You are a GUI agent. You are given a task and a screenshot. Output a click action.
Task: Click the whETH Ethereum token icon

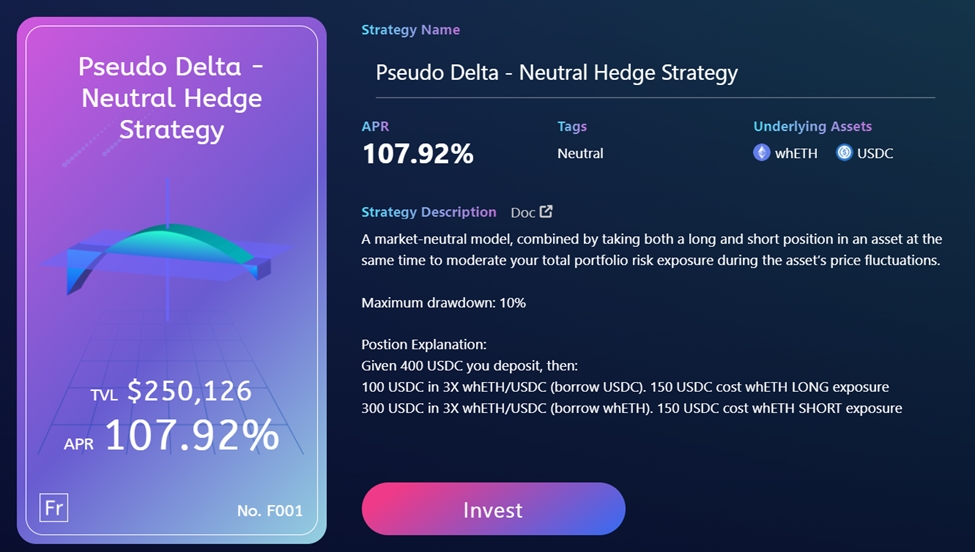(762, 153)
